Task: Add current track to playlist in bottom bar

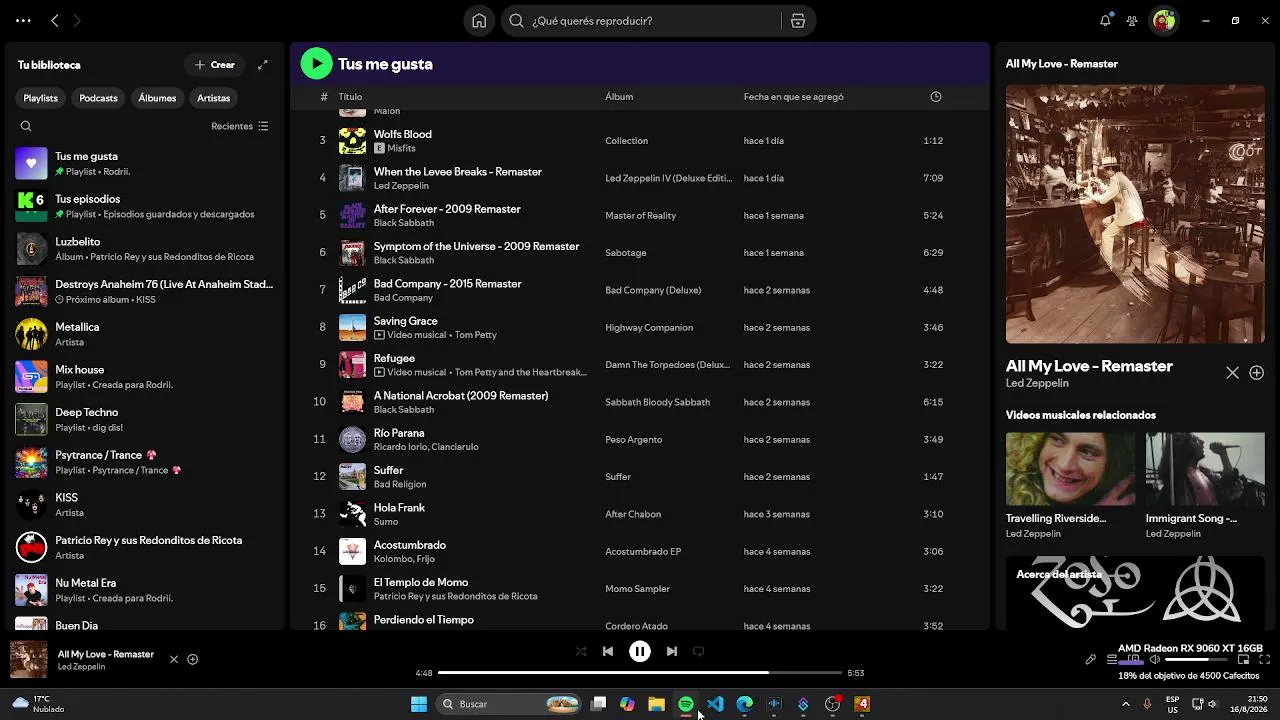Action: 193,660
